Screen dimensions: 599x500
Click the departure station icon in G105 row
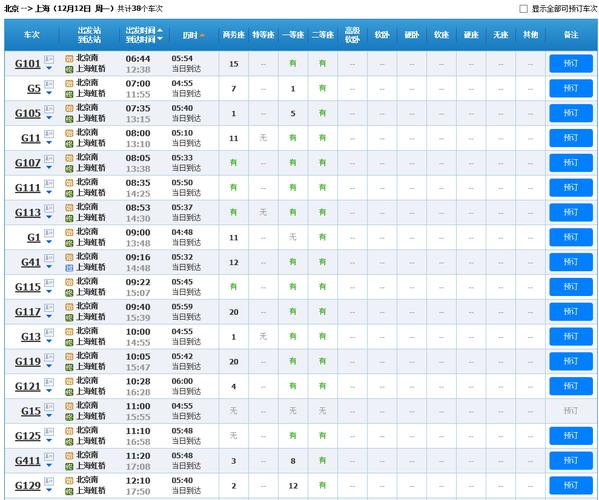(x=69, y=108)
